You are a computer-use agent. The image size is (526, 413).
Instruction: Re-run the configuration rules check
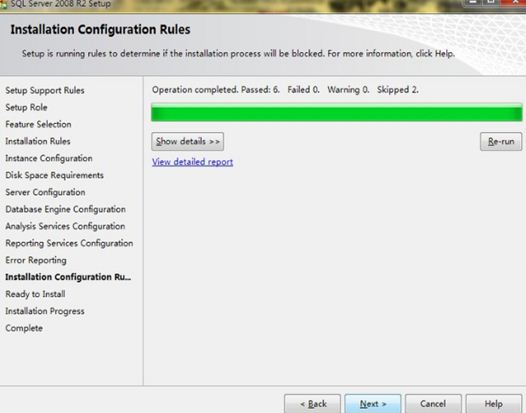(501, 142)
